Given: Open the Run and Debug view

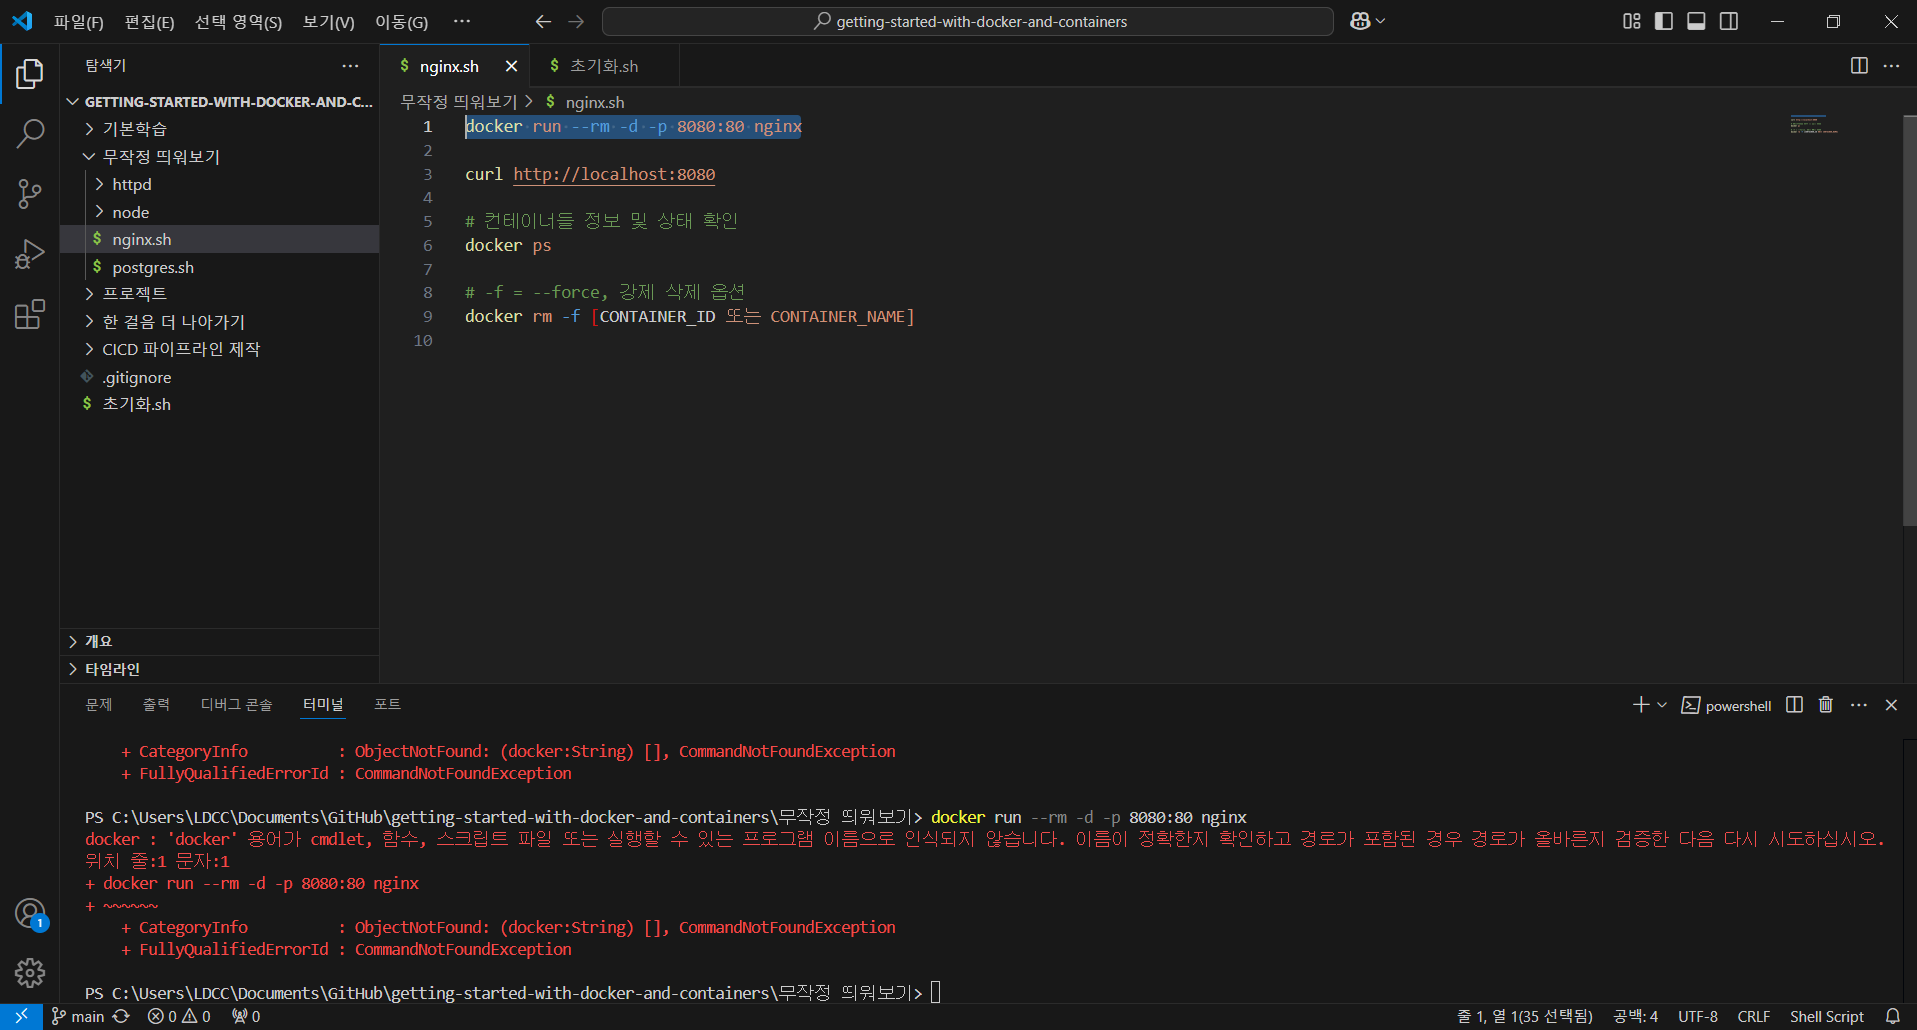Looking at the screenshot, I should 30,254.
